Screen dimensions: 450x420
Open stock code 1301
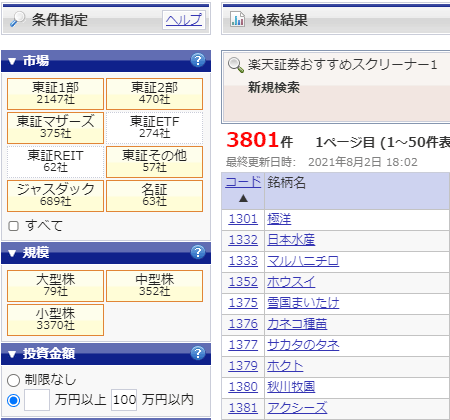tap(243, 219)
